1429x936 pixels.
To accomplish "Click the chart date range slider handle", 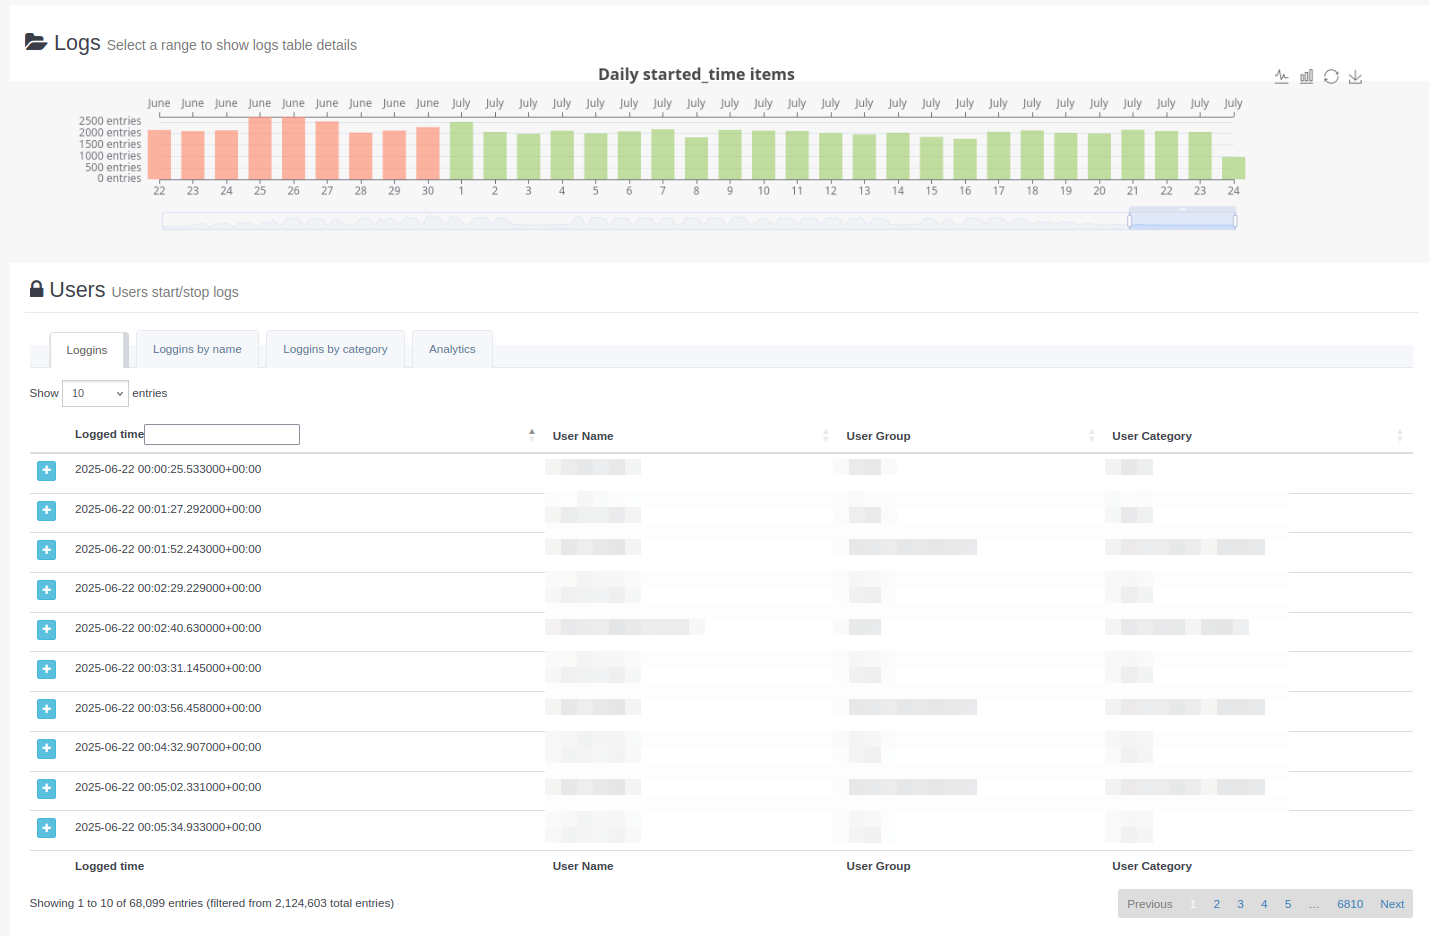I will pyautogui.click(x=1130, y=220).
